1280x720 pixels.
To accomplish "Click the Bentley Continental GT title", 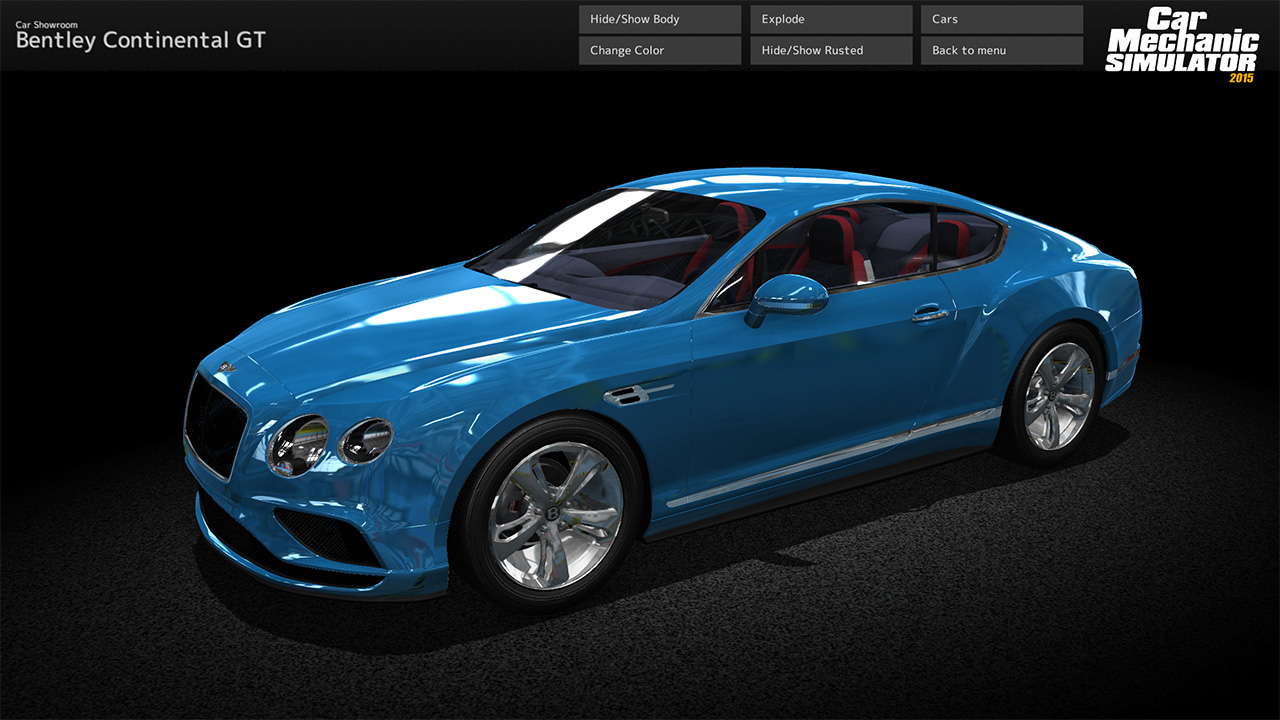I will pos(141,41).
